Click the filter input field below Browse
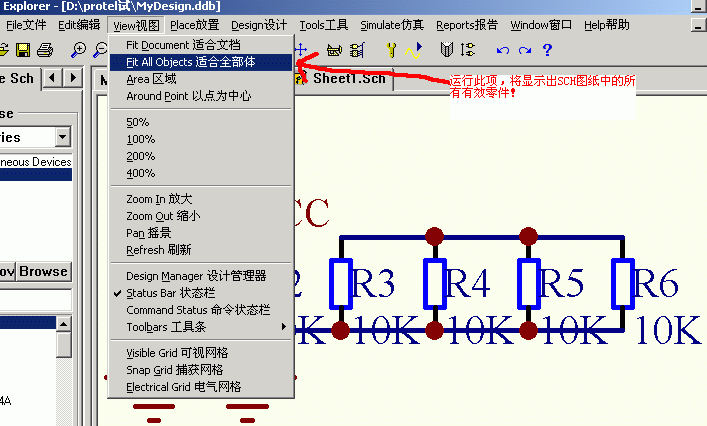This screenshot has height=426, width=707. (x=36, y=300)
